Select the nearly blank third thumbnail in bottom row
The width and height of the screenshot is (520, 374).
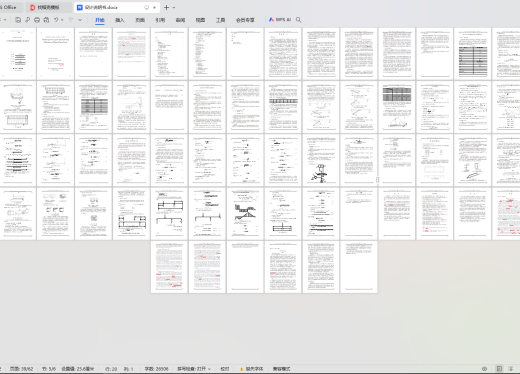pyautogui.click(x=245, y=267)
